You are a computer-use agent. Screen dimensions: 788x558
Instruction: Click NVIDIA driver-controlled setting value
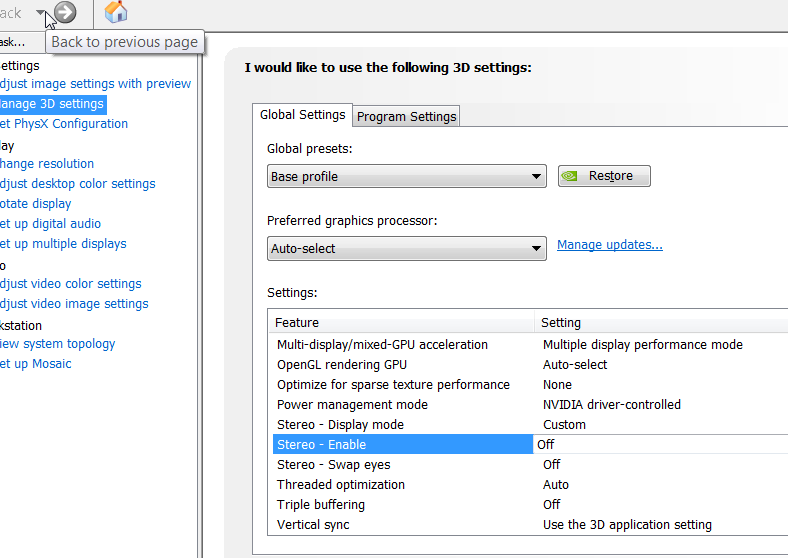point(612,405)
